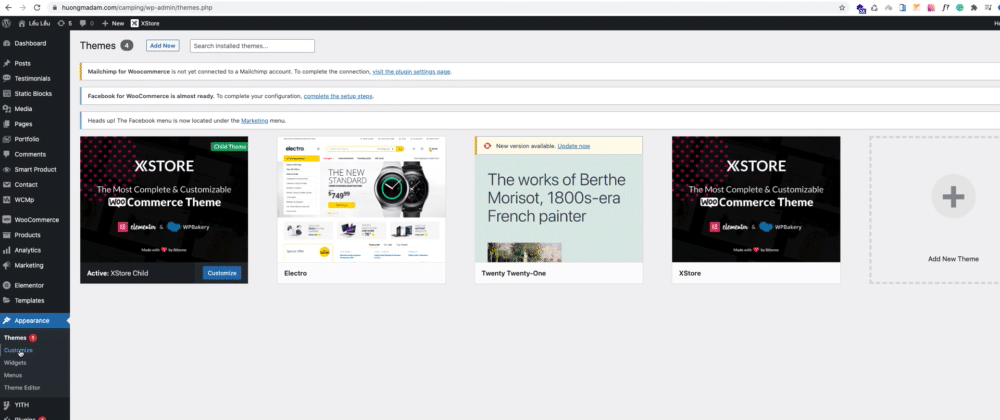
Task: Click the Marketing megaphone icon
Action: click(6, 265)
